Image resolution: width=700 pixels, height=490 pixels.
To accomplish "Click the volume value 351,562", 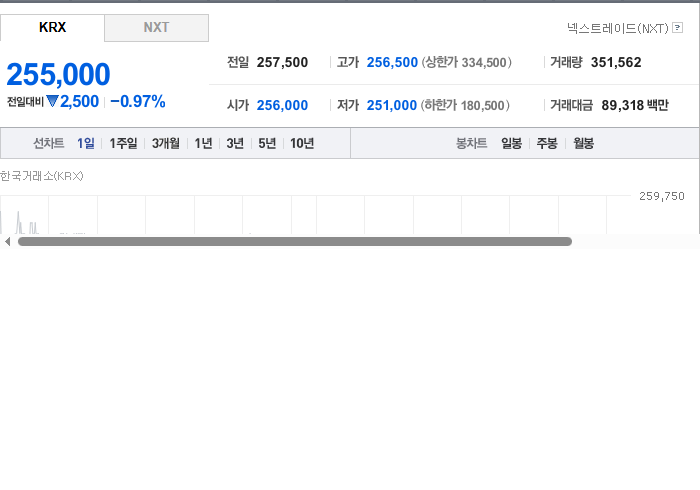I will [616, 62].
